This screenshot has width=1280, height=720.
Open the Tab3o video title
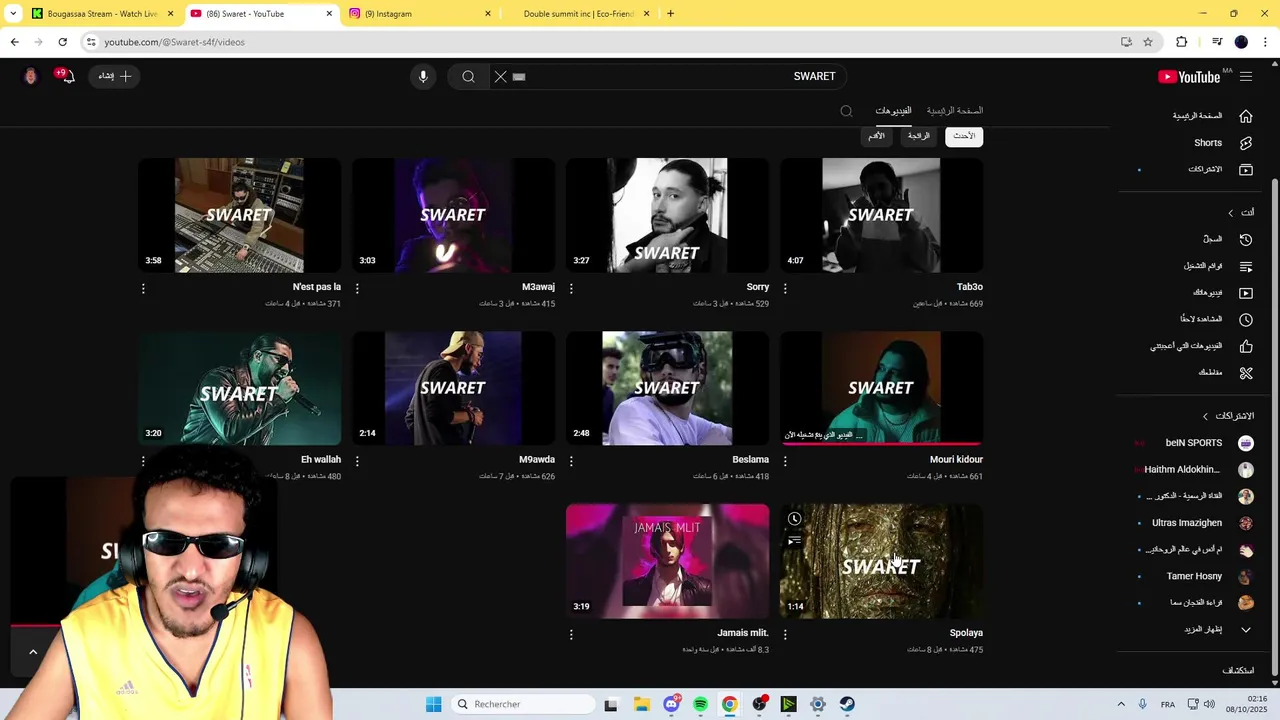pos(969,287)
